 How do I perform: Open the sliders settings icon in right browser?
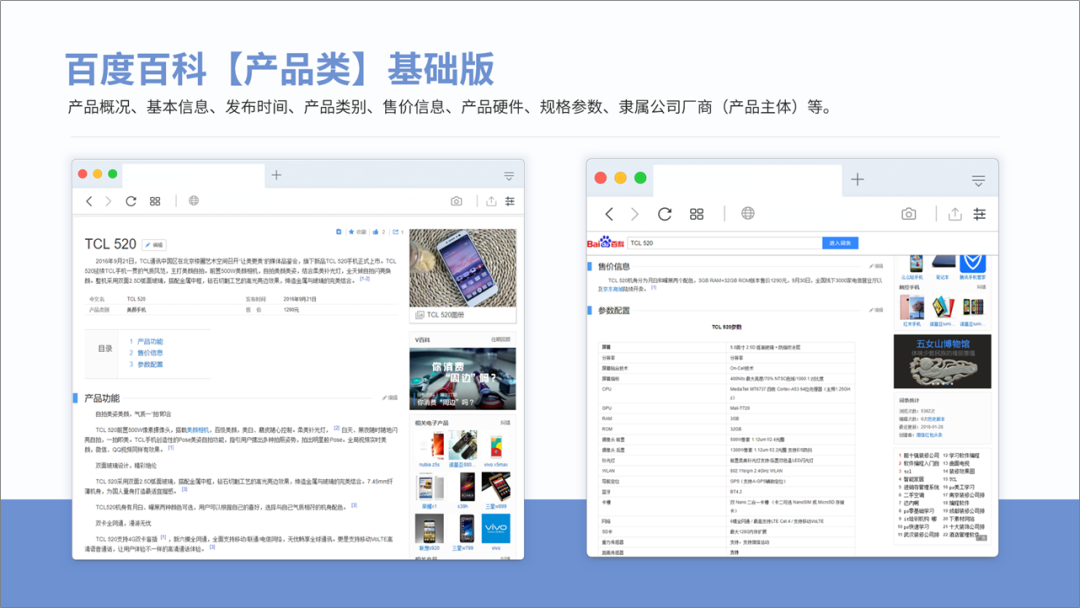coord(979,214)
